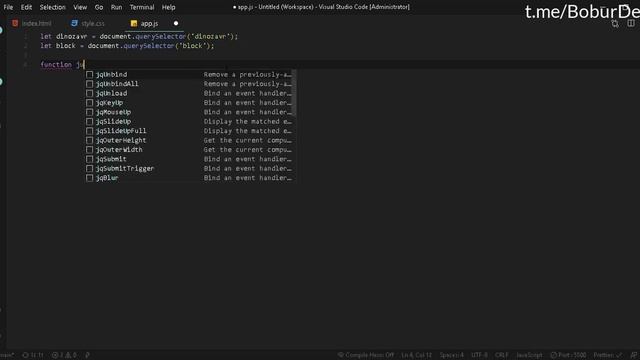Change file encoding UTF-8

click(x=479, y=356)
